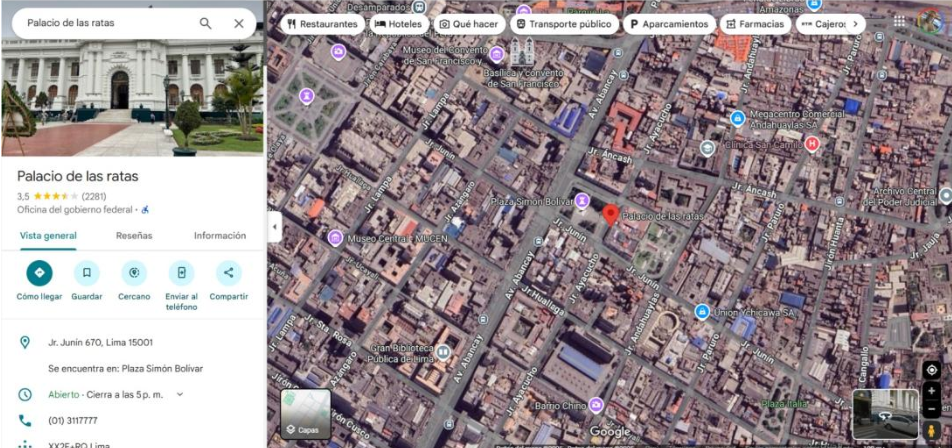Click the search magnifier icon

click(205, 23)
